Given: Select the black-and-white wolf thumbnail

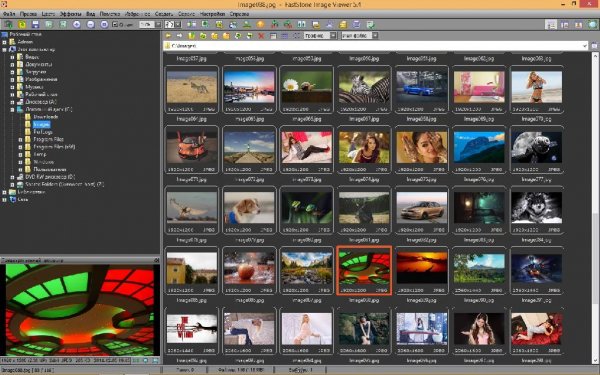Looking at the screenshot, I should [x=536, y=210].
